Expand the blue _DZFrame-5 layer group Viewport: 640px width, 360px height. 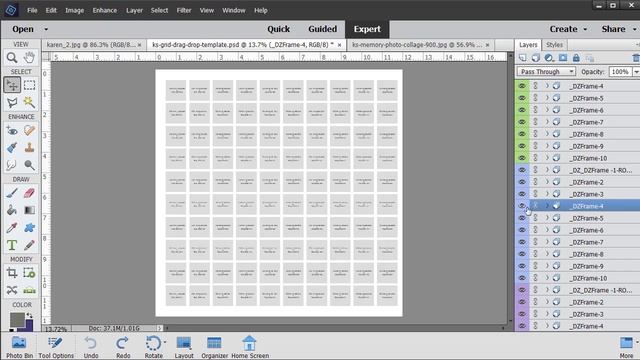[547, 218]
